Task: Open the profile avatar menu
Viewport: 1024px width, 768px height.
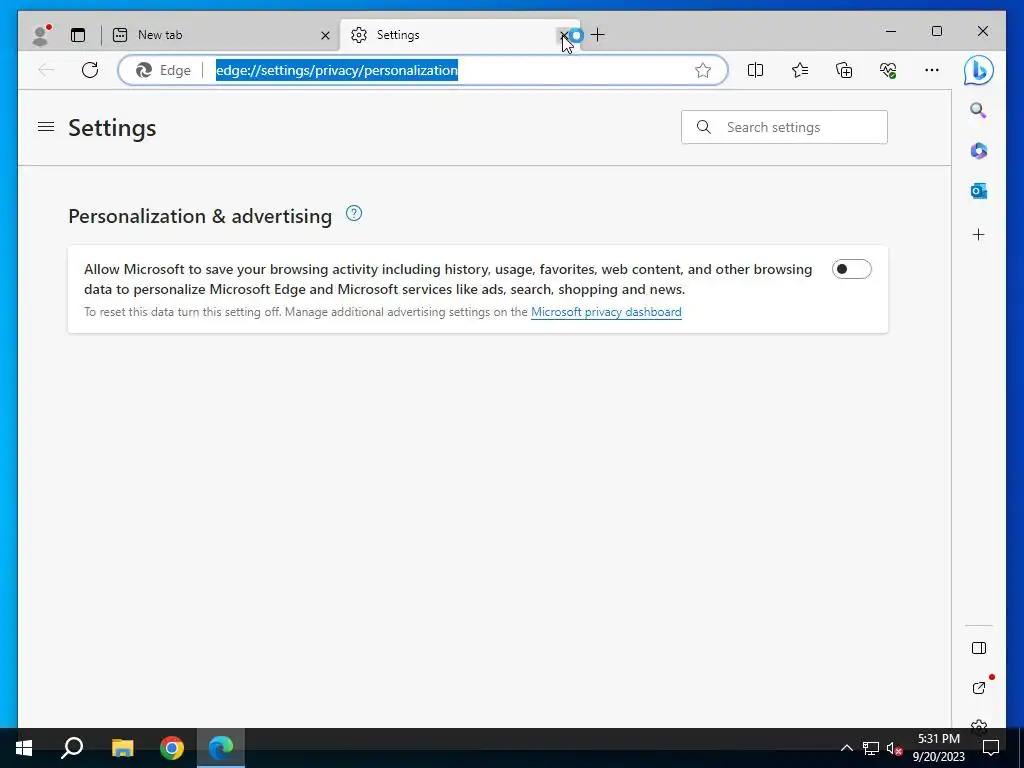Action: coord(41,35)
